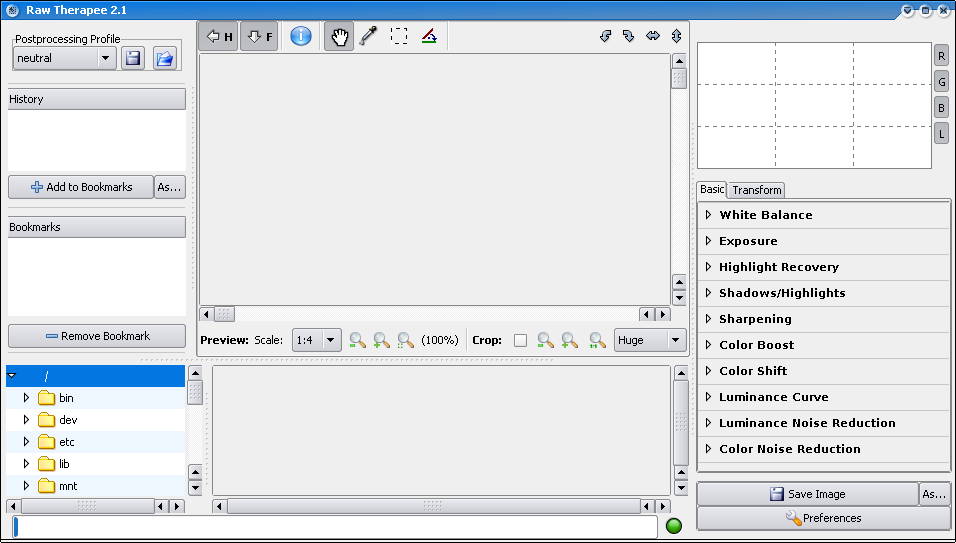This screenshot has height=543, width=956.
Task: Expand the dev folder
Action: tap(26, 420)
